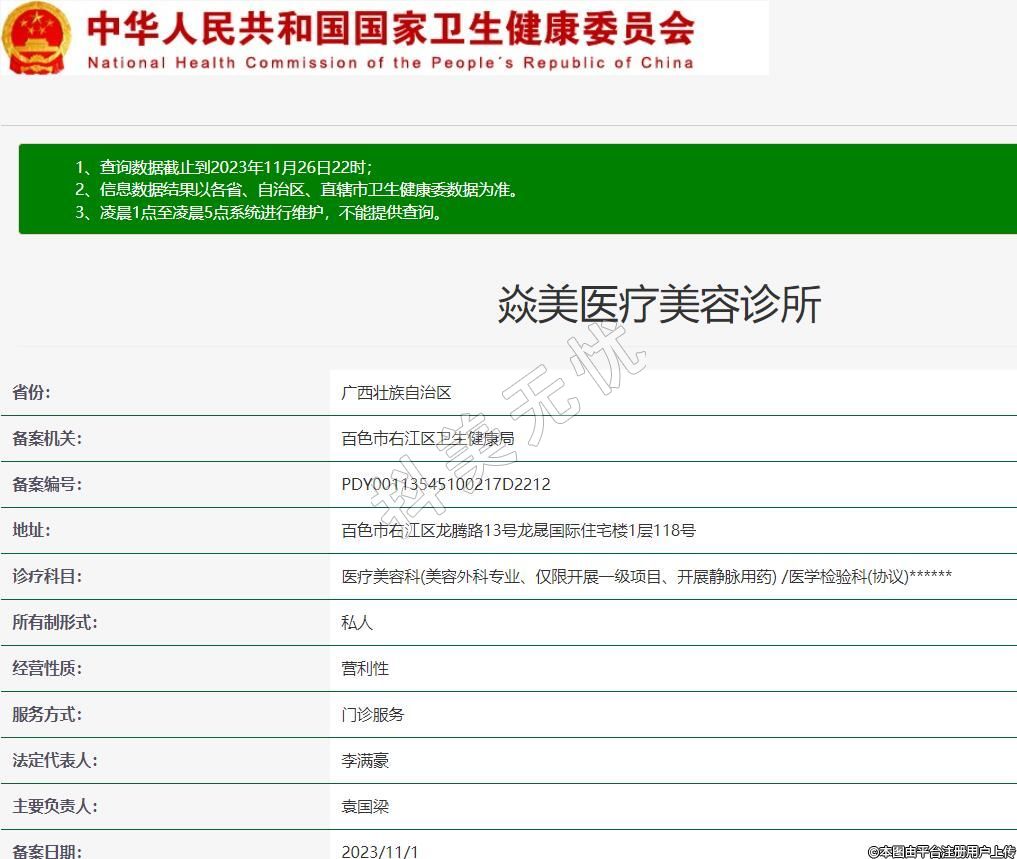The image size is (1017, 859).
Task: Click the 主要负责人 row label
Action: (54, 807)
